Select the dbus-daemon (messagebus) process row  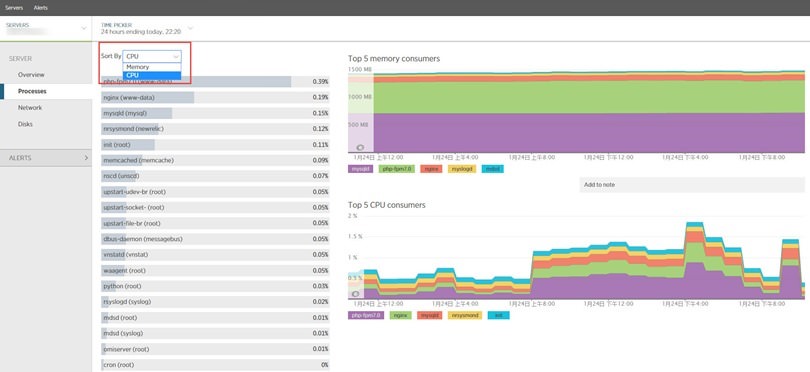click(215, 239)
